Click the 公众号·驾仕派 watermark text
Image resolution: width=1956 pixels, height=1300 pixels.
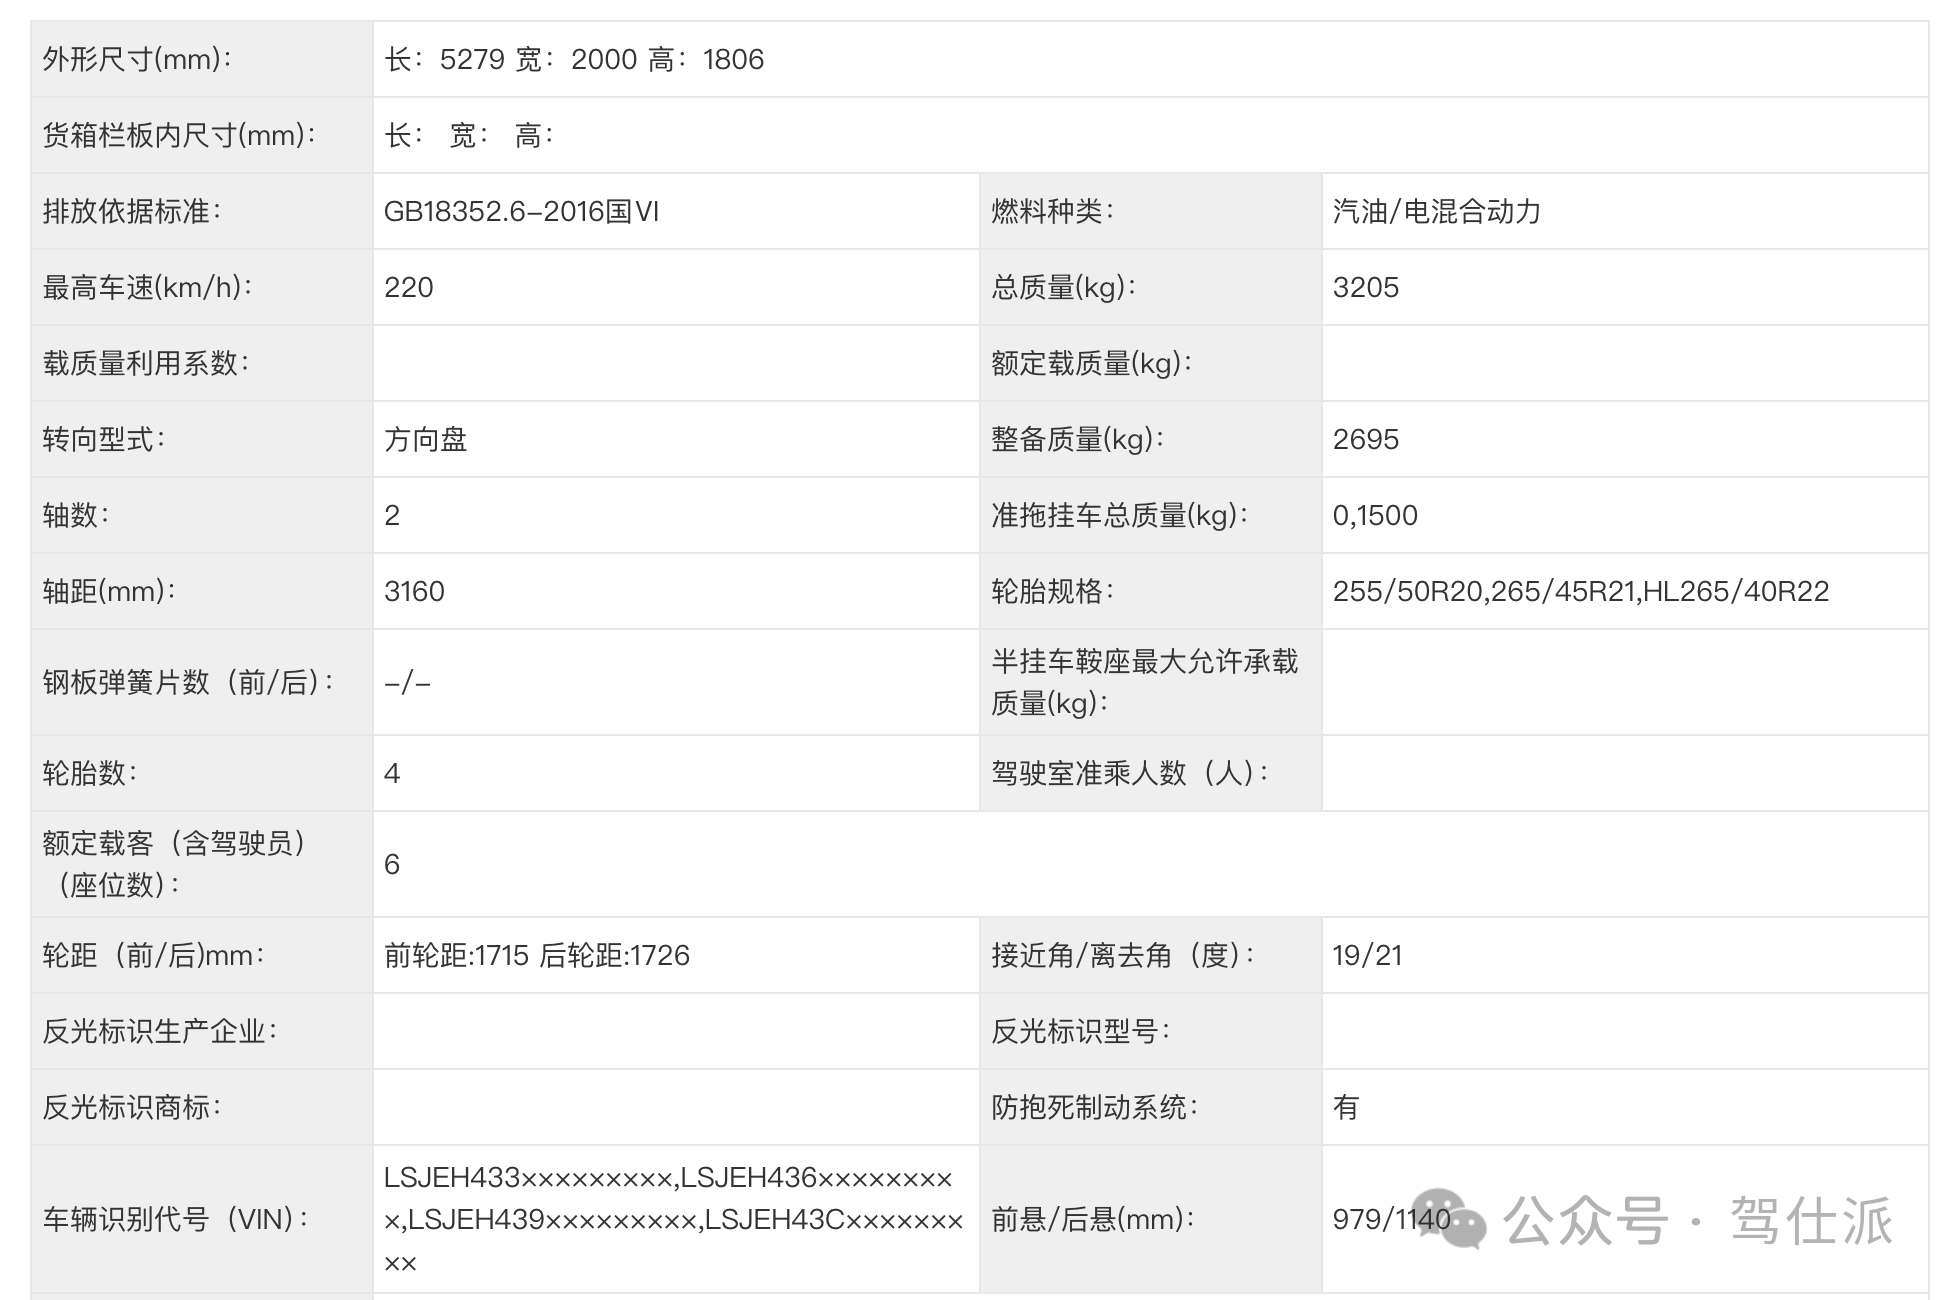[x=1698, y=1221]
